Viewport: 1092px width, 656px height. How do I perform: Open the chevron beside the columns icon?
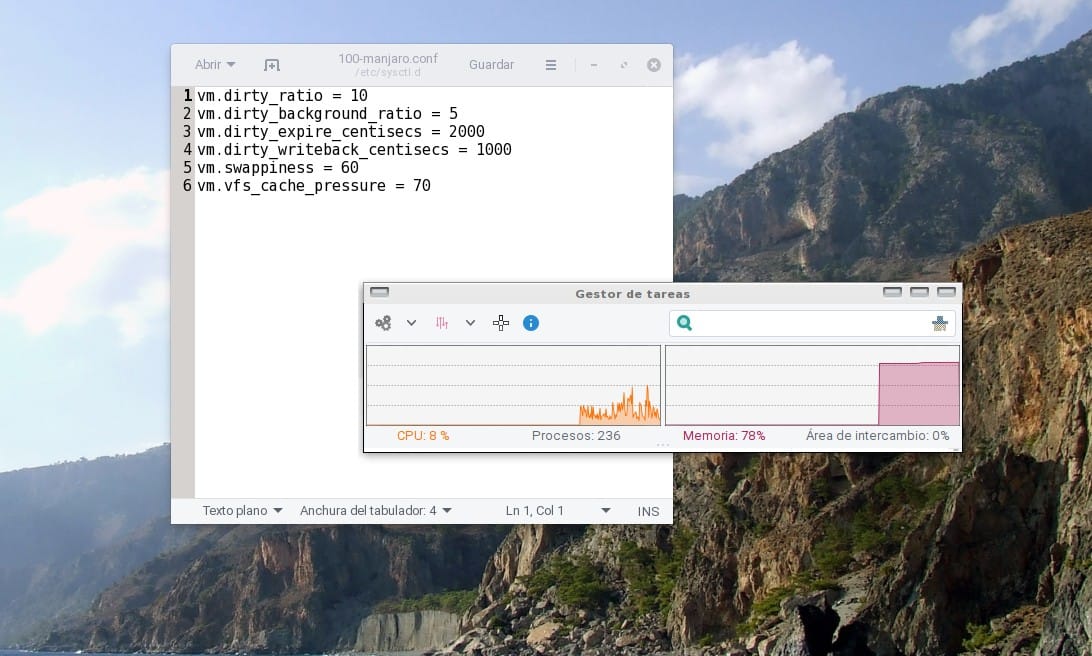[469, 323]
